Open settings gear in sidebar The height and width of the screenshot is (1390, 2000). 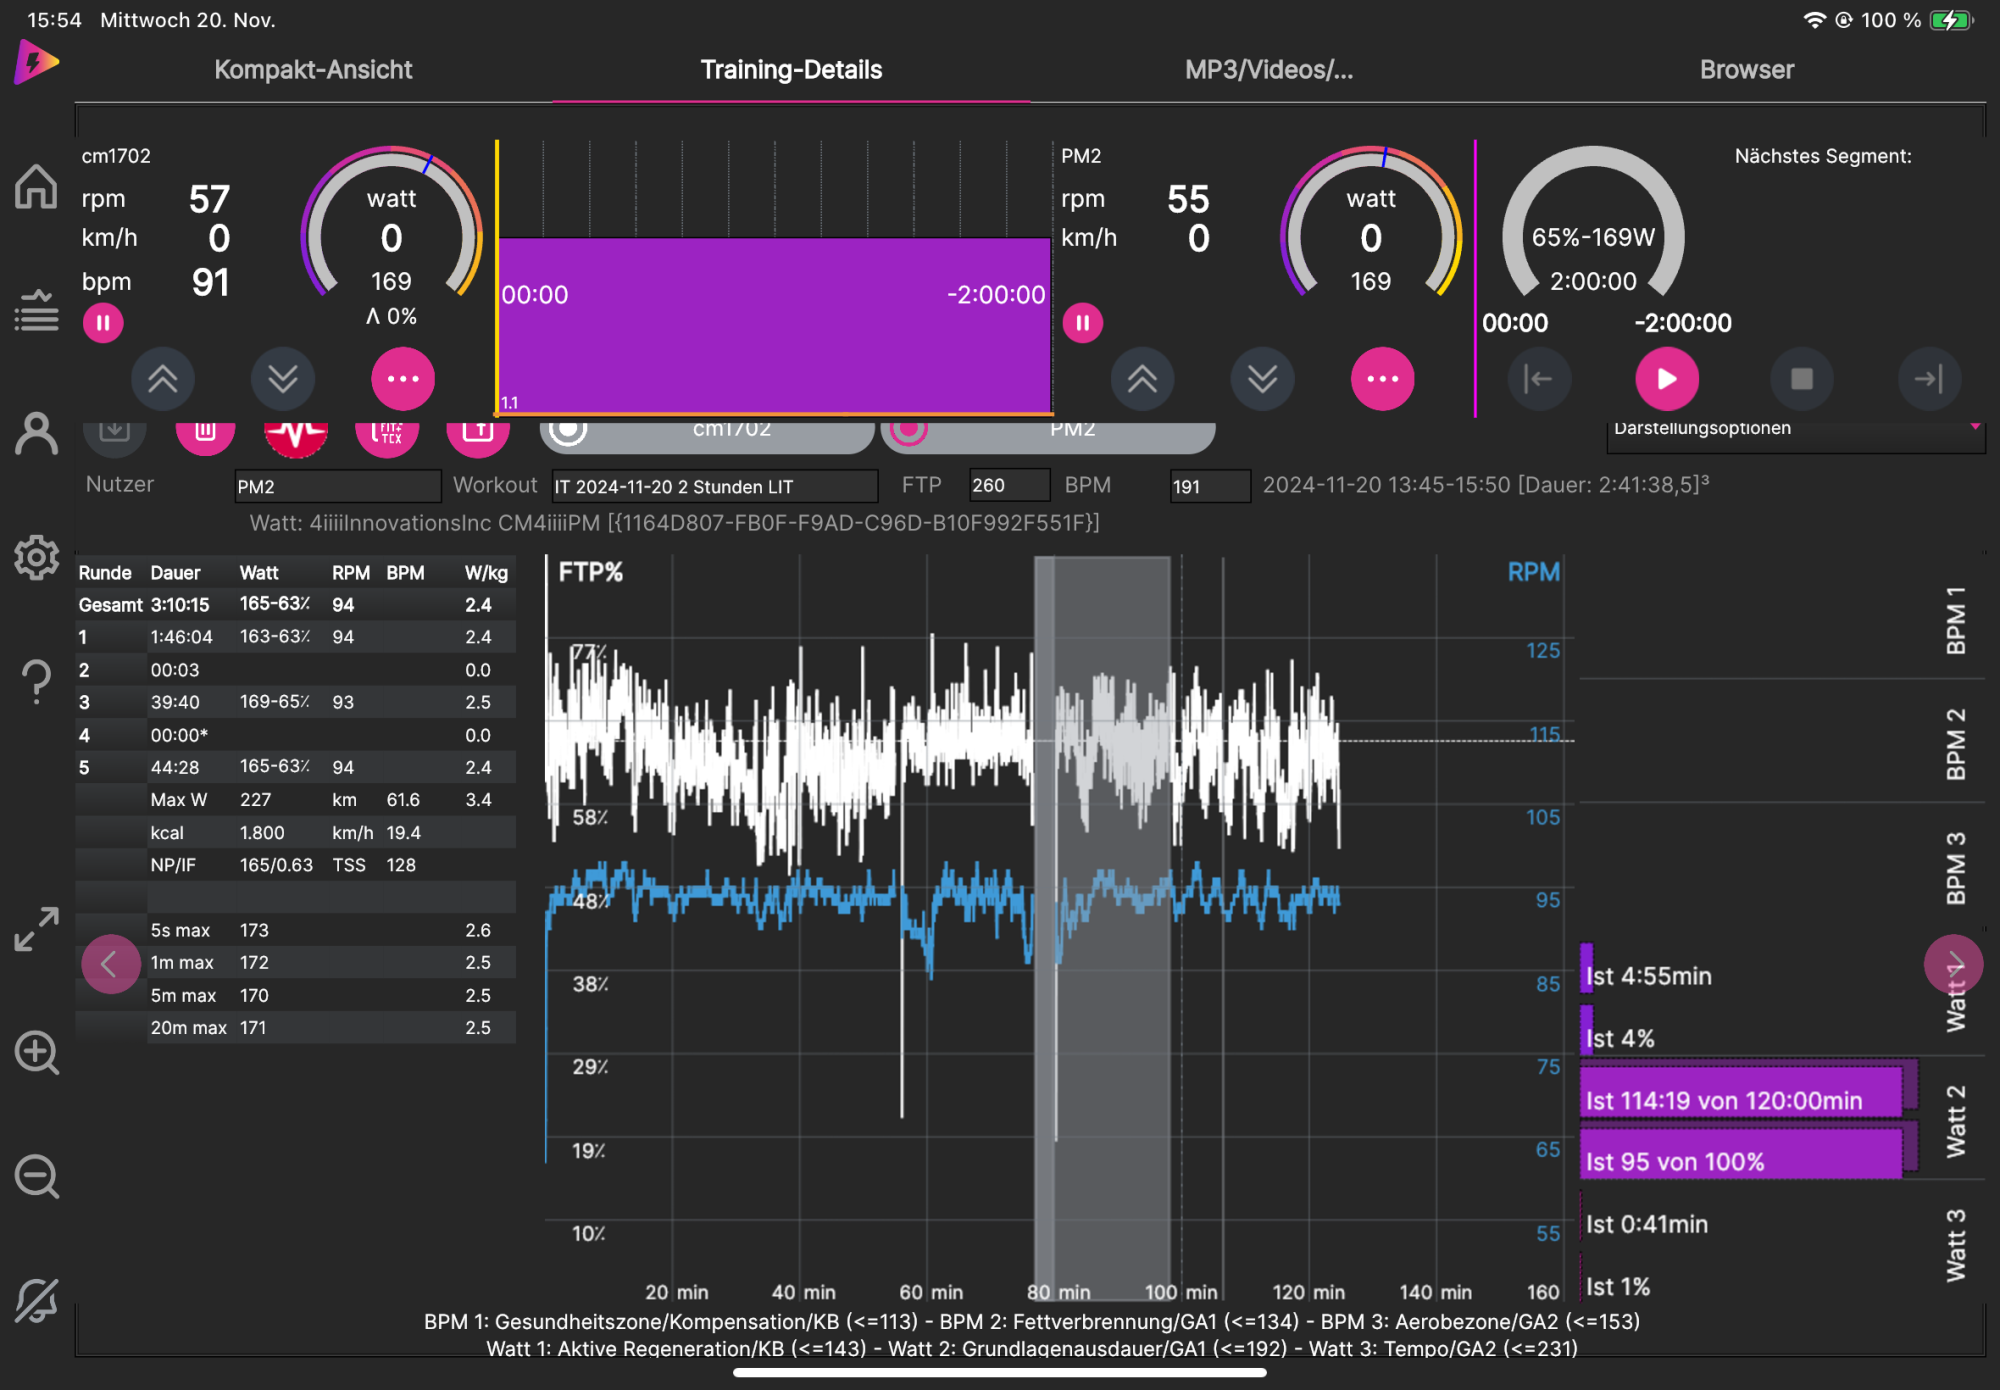[36, 557]
